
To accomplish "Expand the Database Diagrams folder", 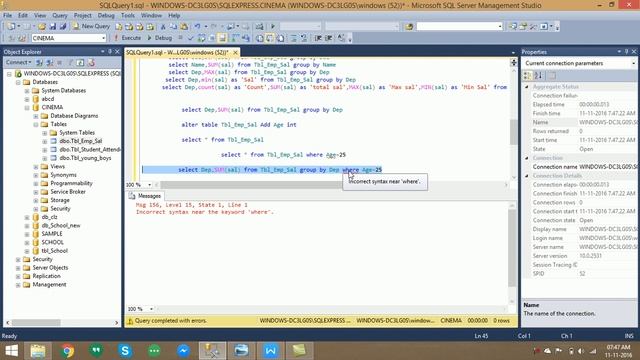I will coord(36,116).
